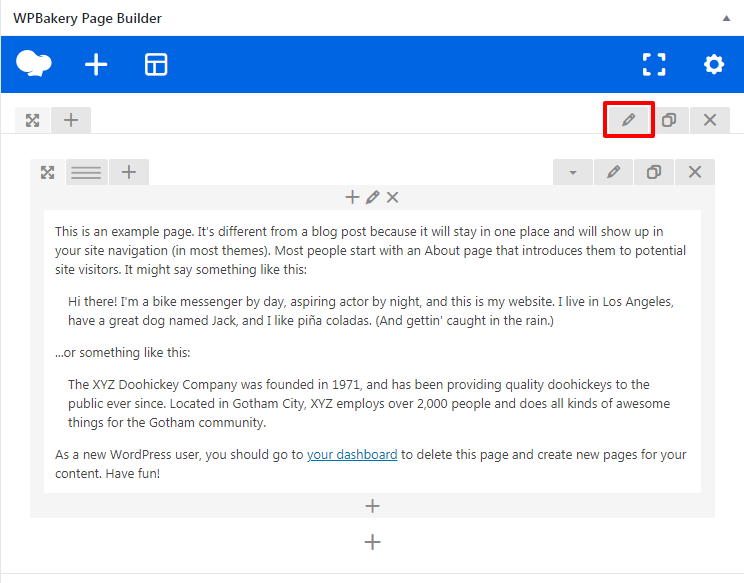
Task: Open the Templates layout icon
Action: 156,65
